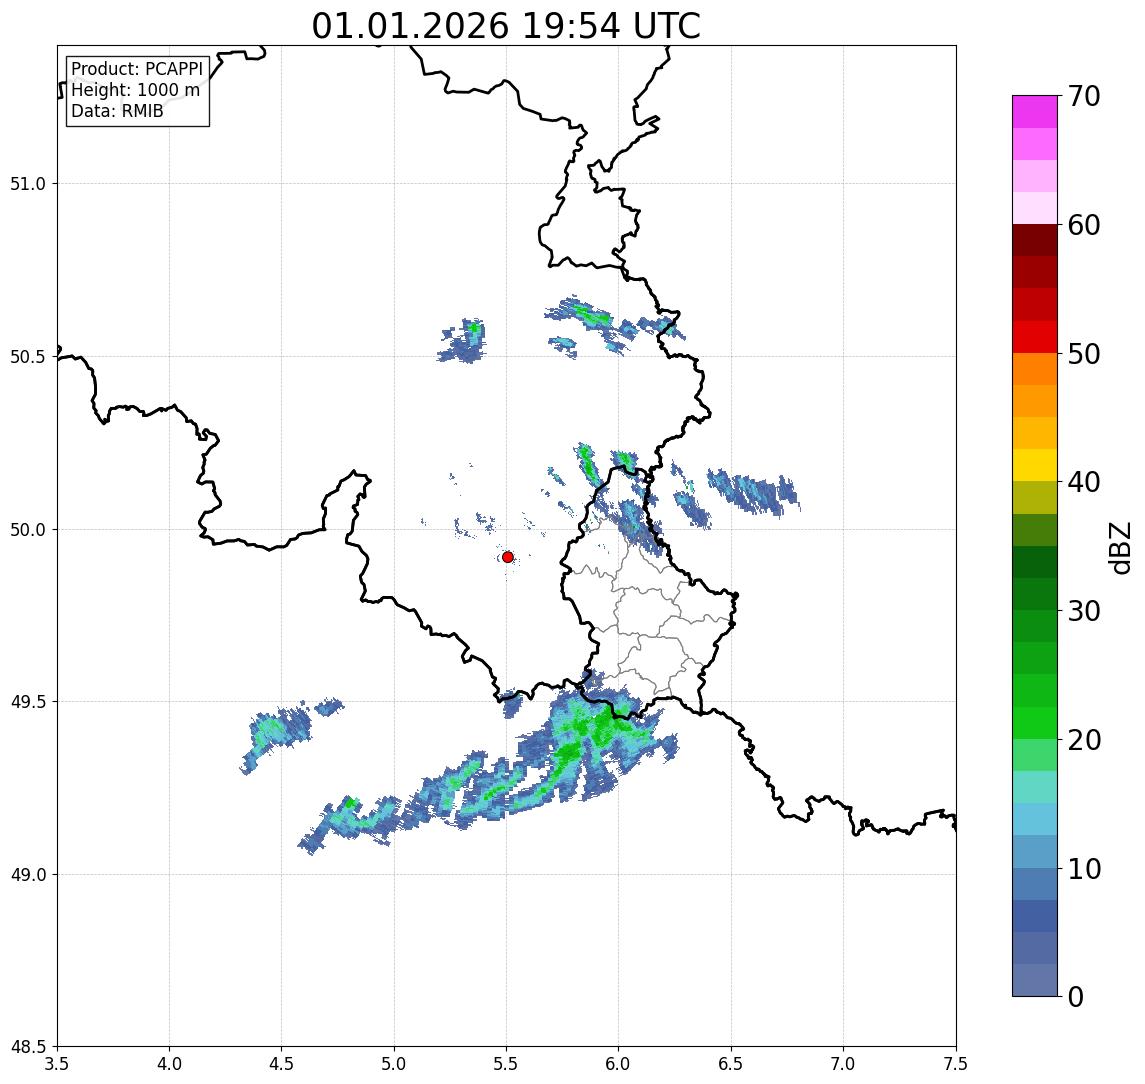
Task: Click the latitude axis label 50.5
Action: click(28, 357)
